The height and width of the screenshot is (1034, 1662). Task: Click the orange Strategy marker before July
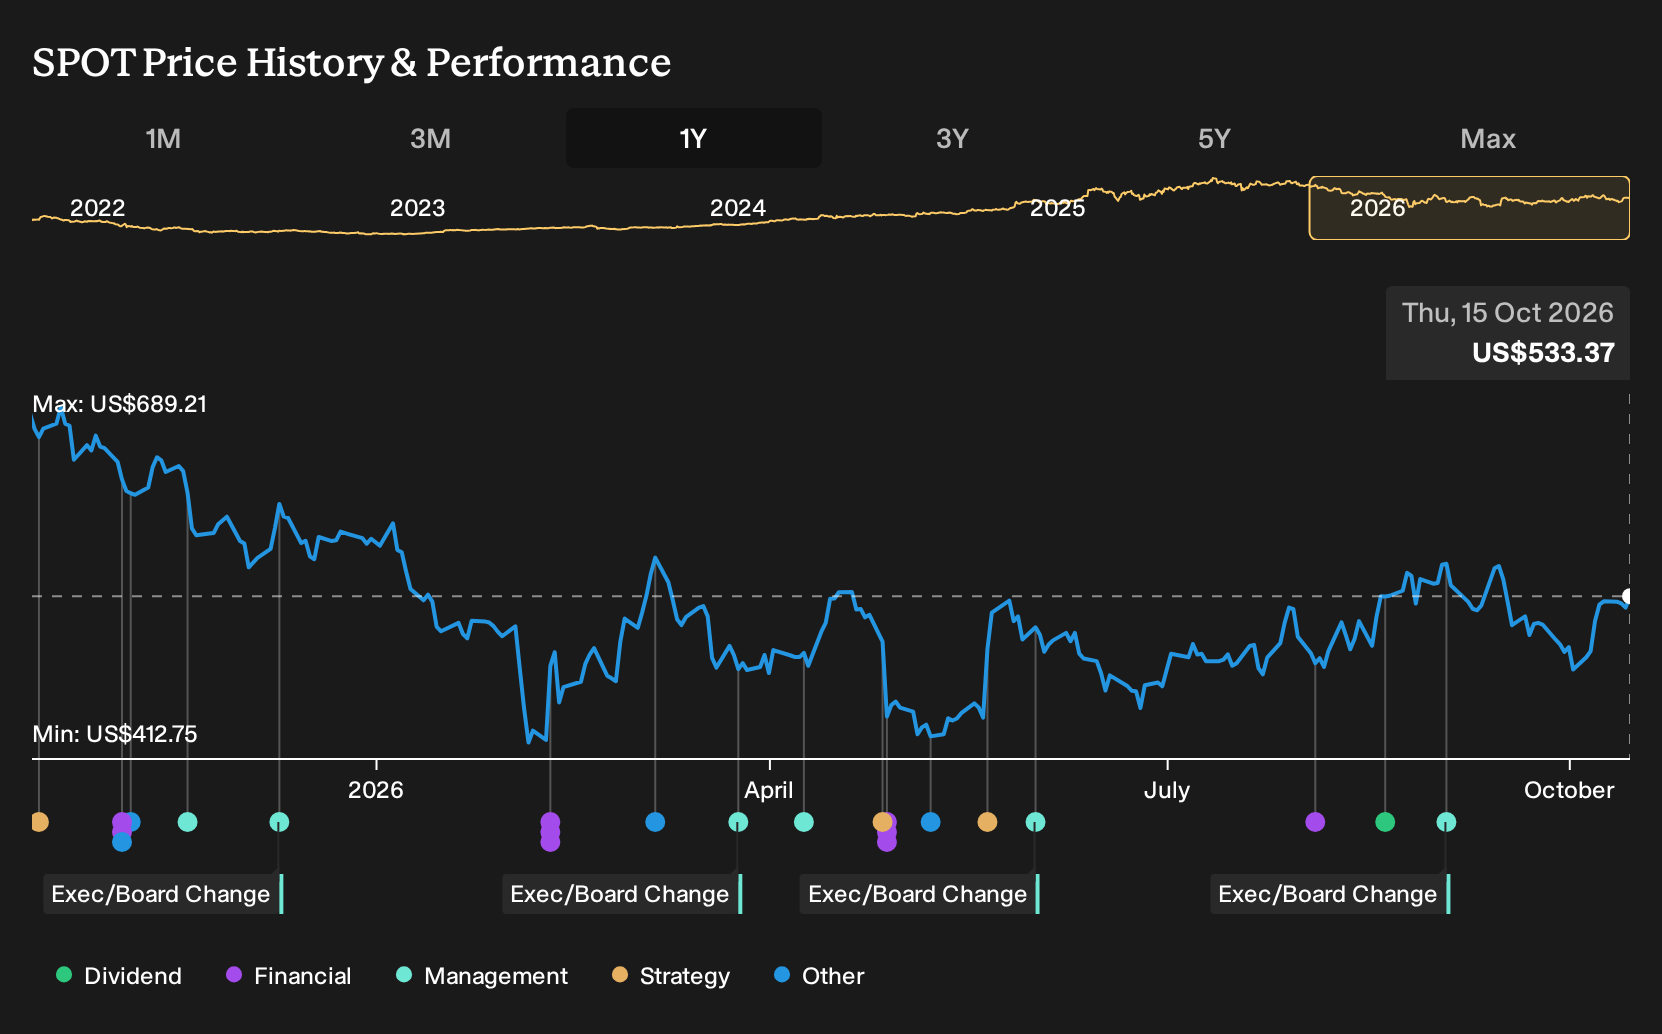click(x=987, y=822)
